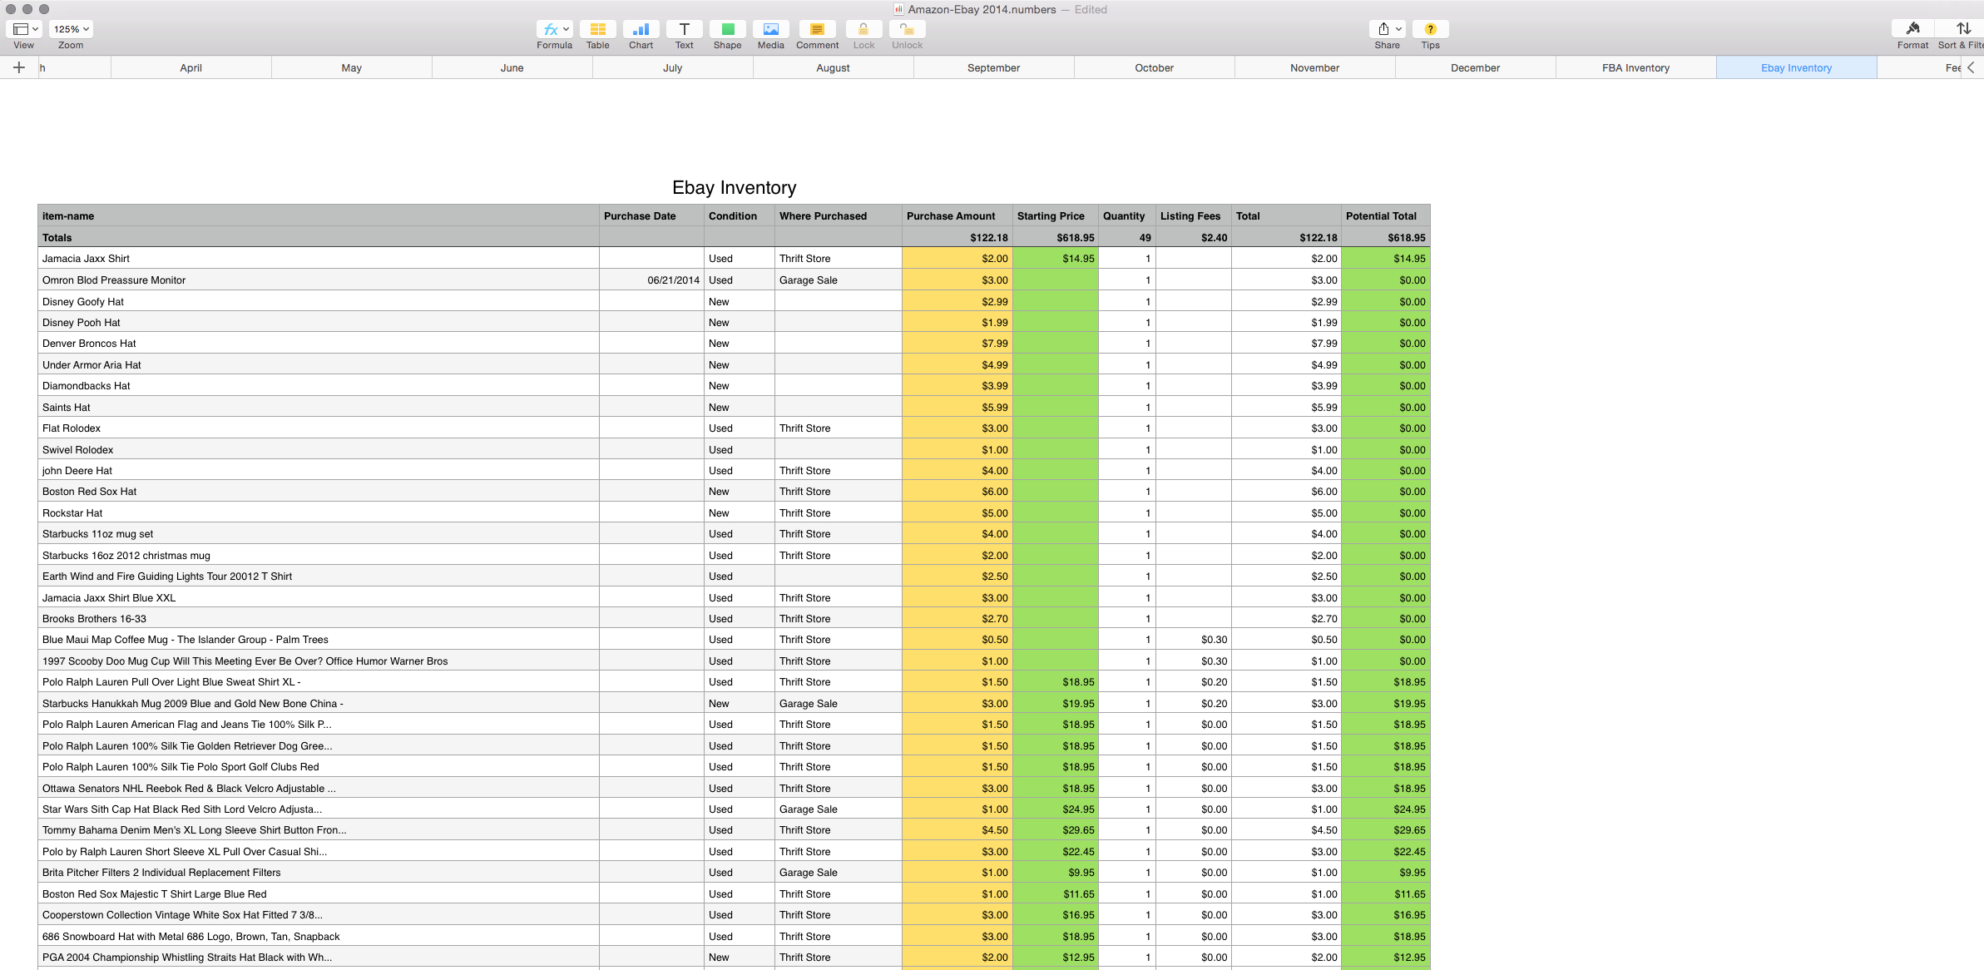Open Numbers Tips

[x=1430, y=30]
